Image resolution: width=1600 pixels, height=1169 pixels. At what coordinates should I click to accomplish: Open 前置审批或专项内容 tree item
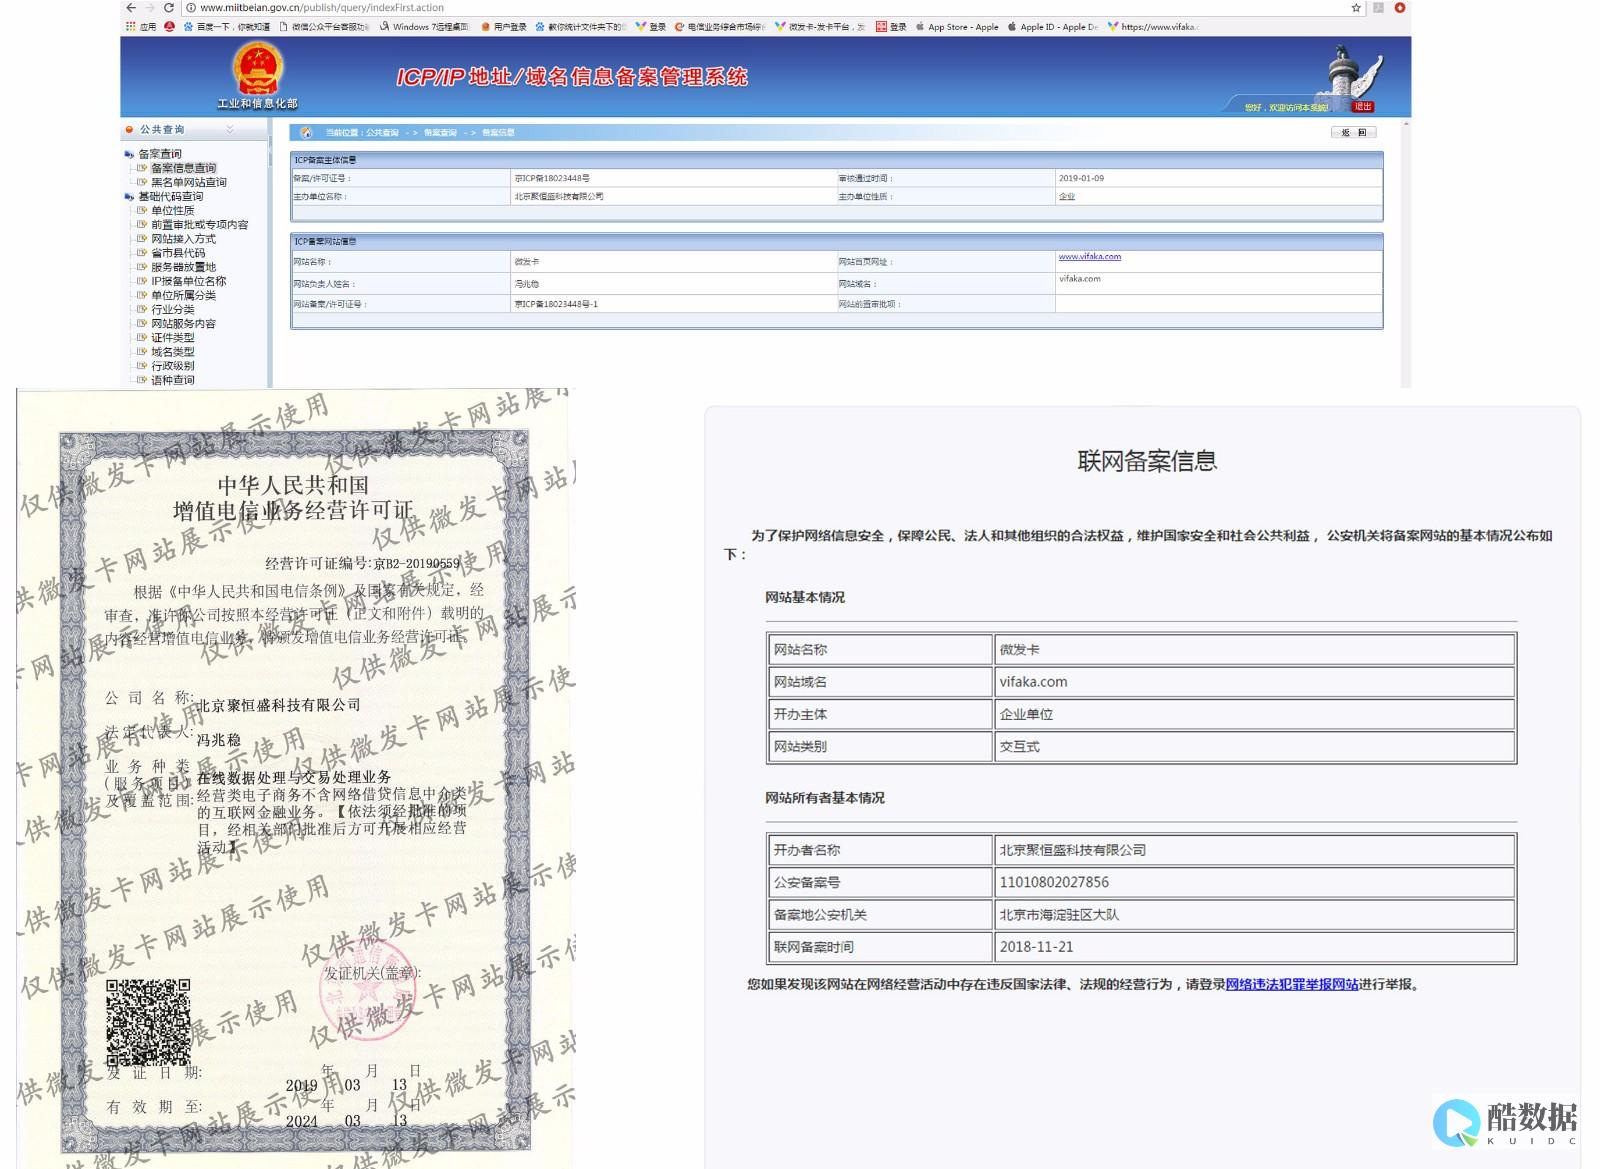199,225
